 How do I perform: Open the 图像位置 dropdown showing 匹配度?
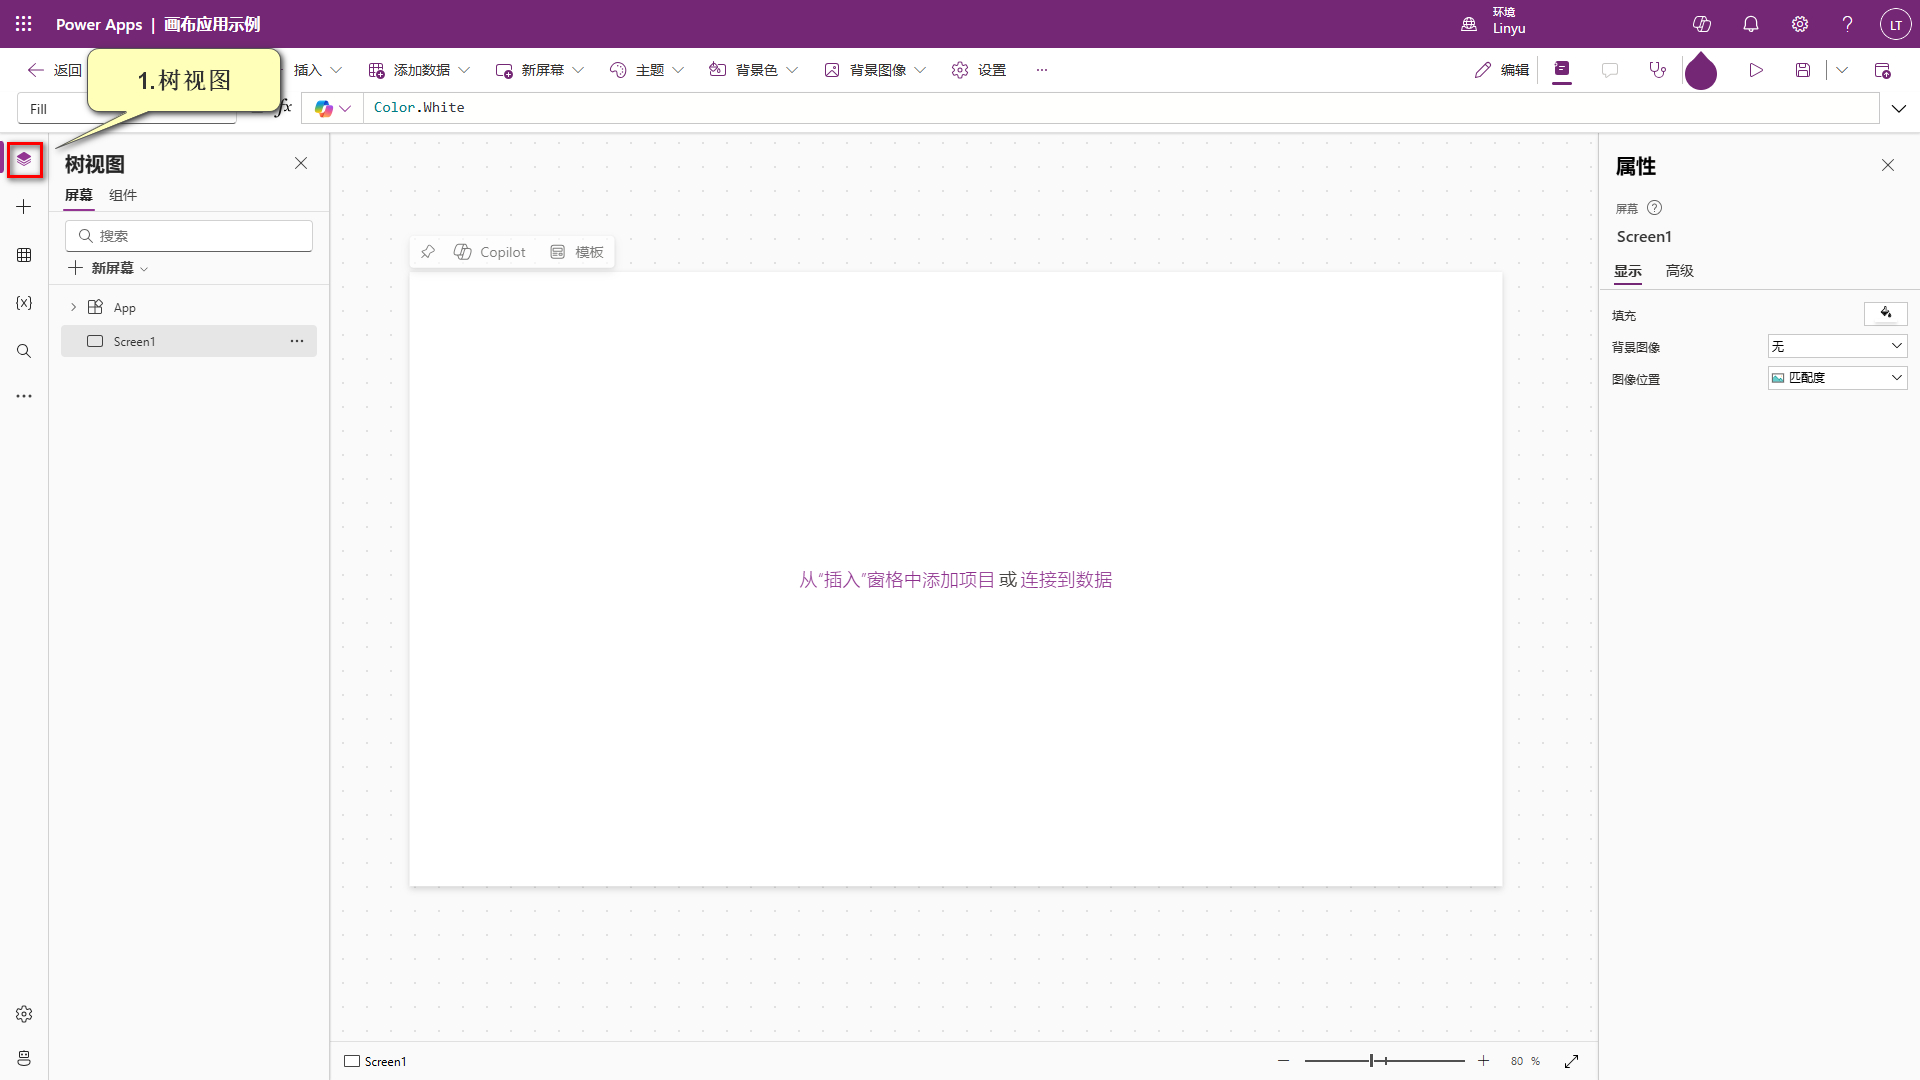1837,378
